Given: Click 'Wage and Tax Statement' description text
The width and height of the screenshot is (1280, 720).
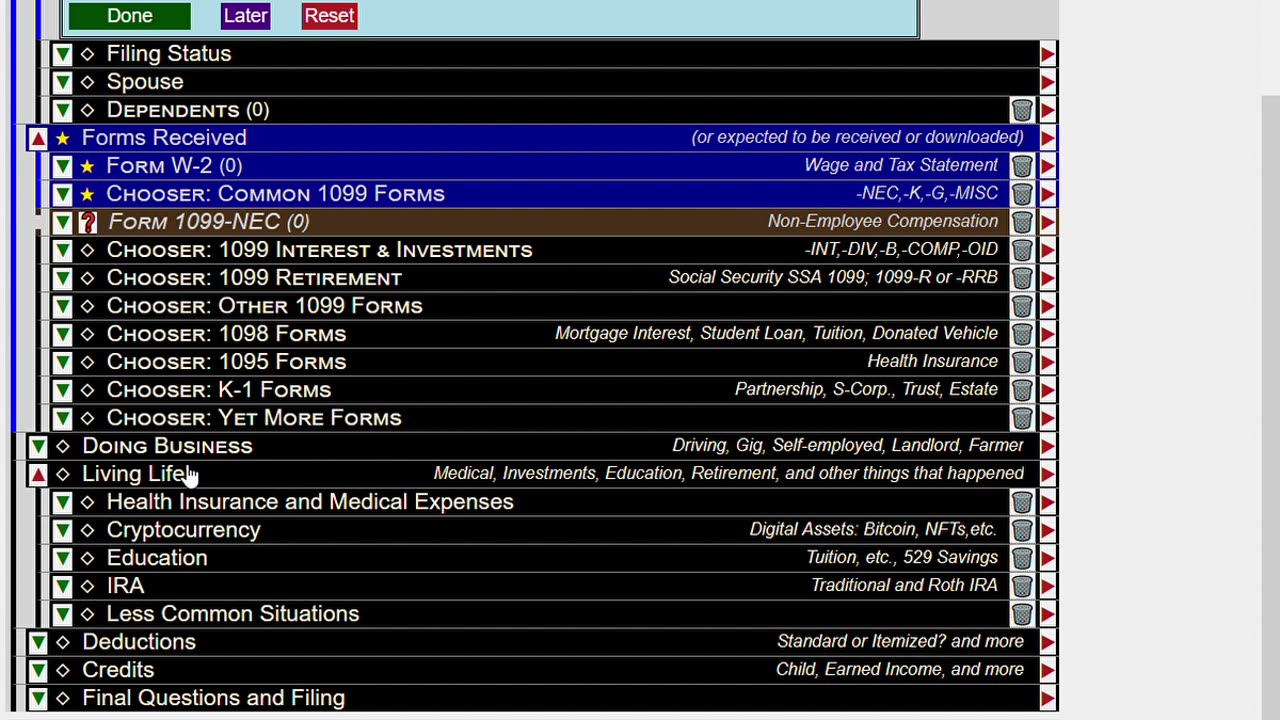Looking at the screenshot, I should (901, 165).
